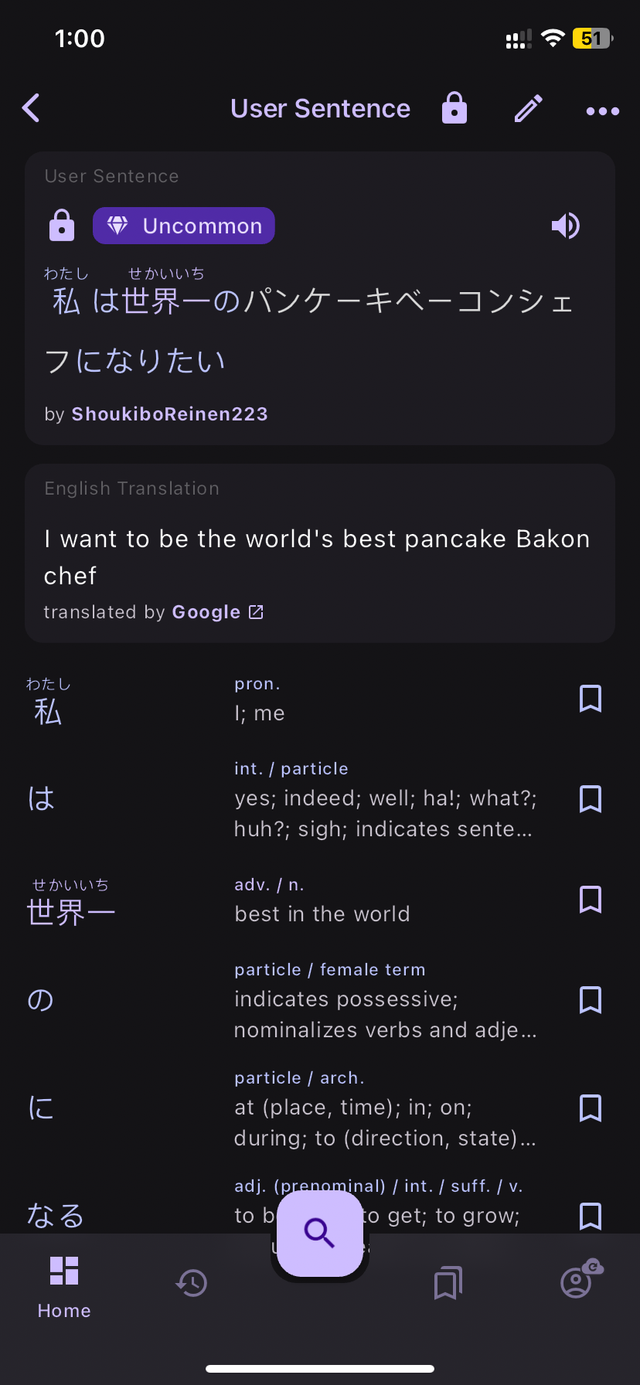Bookmark the word 世界一
Image resolution: width=640 pixels, height=1385 pixels.
[x=590, y=900]
